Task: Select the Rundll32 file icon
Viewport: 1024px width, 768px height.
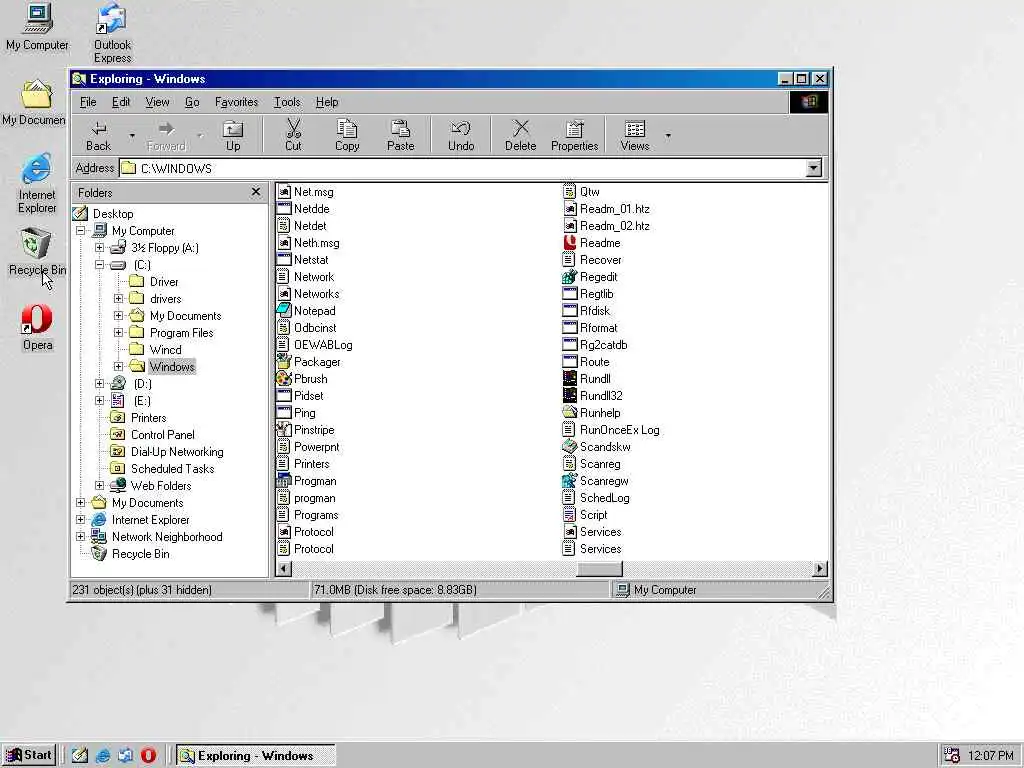Action: tap(569, 396)
